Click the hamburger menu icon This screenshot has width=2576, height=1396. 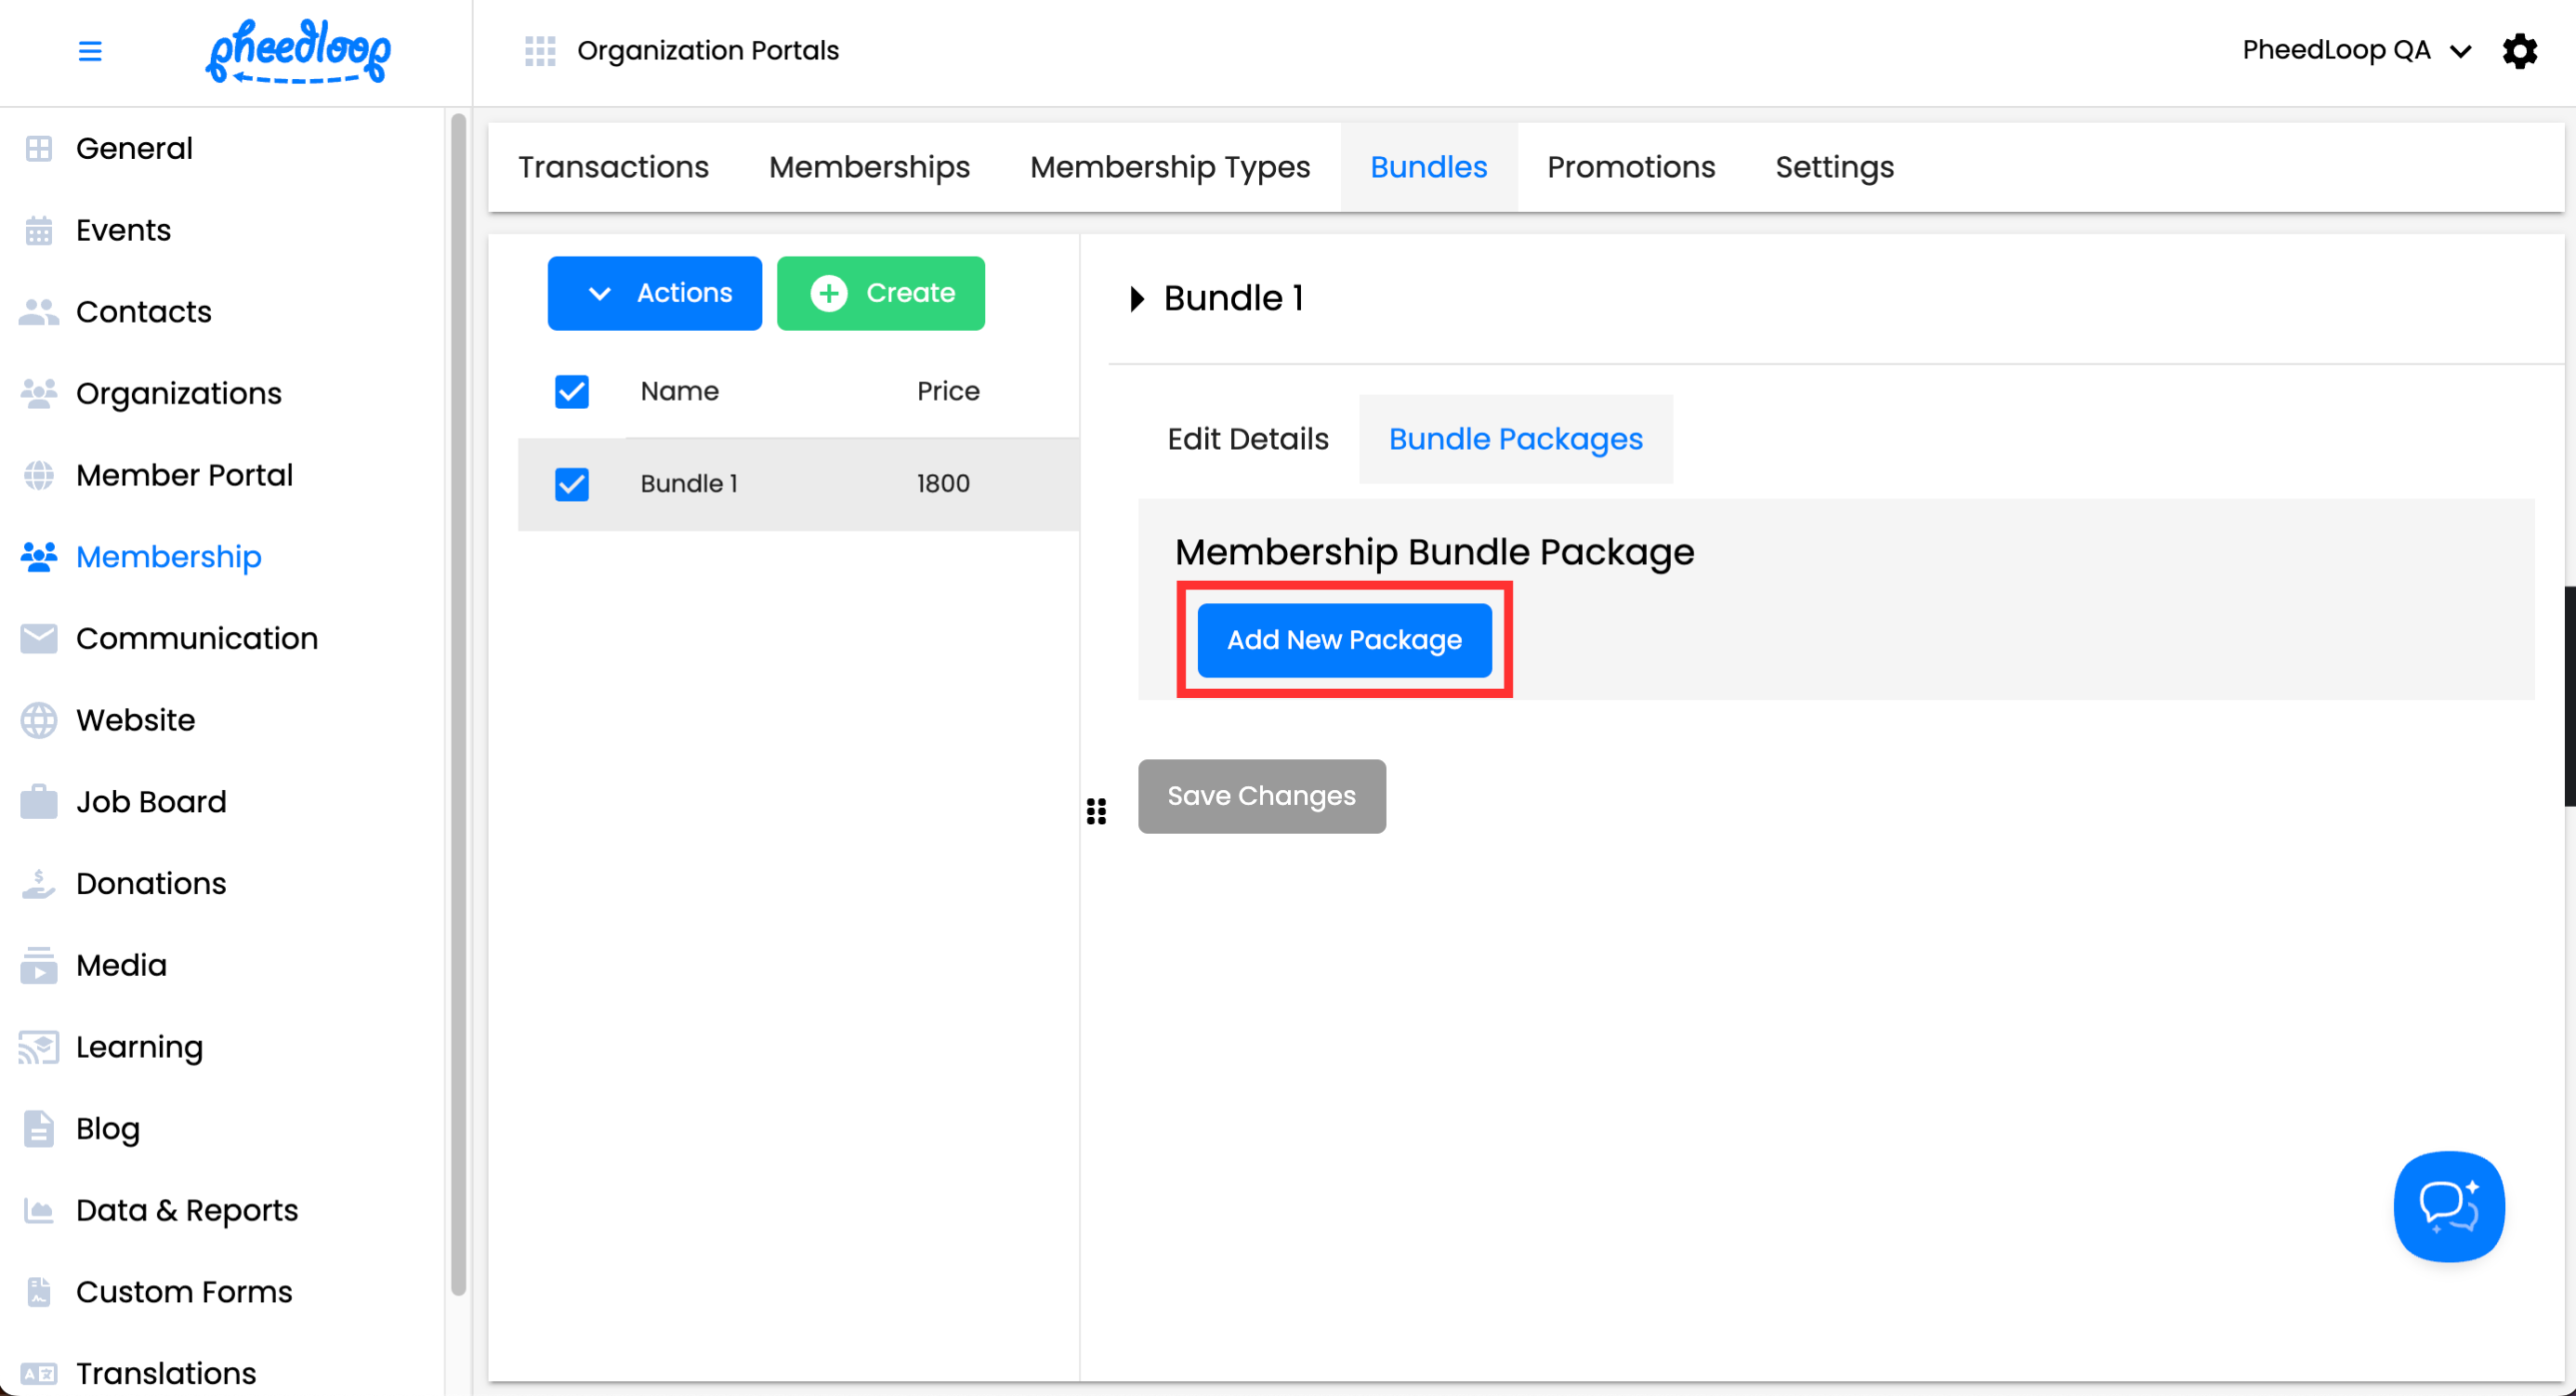pos(90,51)
